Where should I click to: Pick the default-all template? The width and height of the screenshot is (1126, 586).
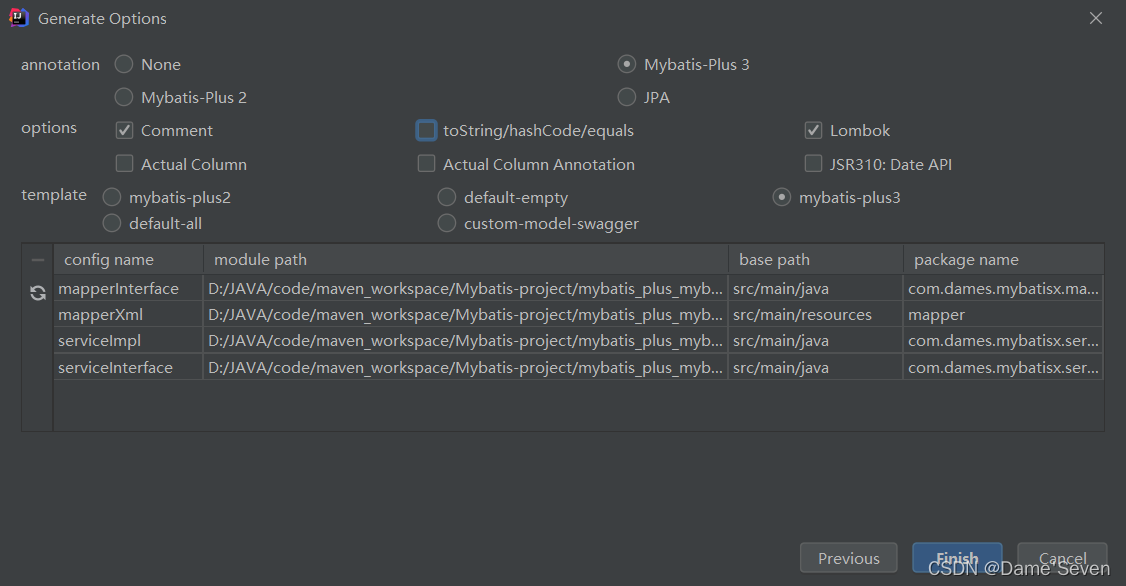112,223
